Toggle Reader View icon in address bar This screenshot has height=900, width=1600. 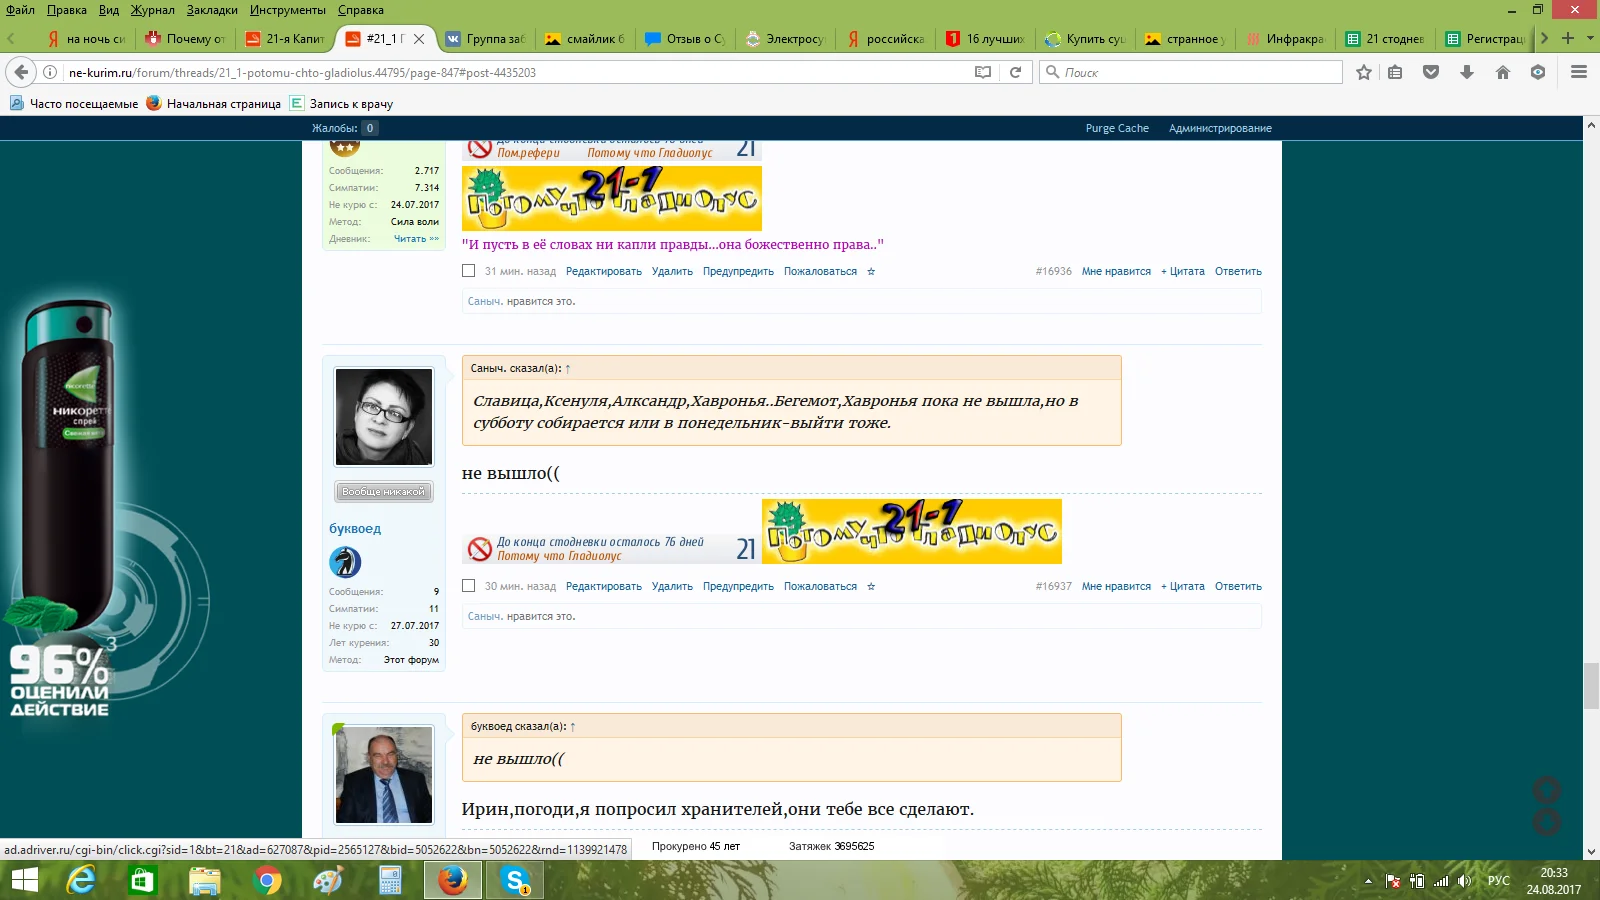(983, 72)
